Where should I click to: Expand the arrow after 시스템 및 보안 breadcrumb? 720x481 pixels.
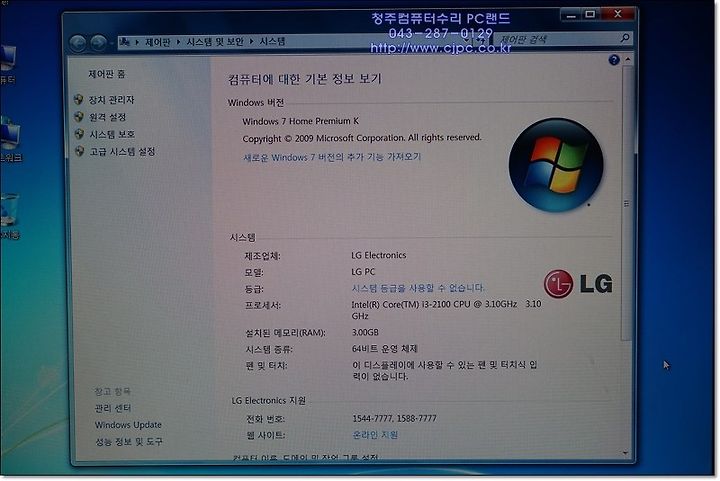[x=252, y=41]
